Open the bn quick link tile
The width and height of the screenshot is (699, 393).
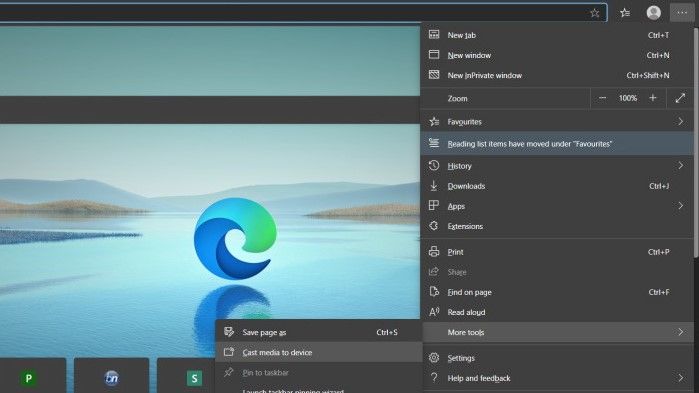tap(111, 378)
